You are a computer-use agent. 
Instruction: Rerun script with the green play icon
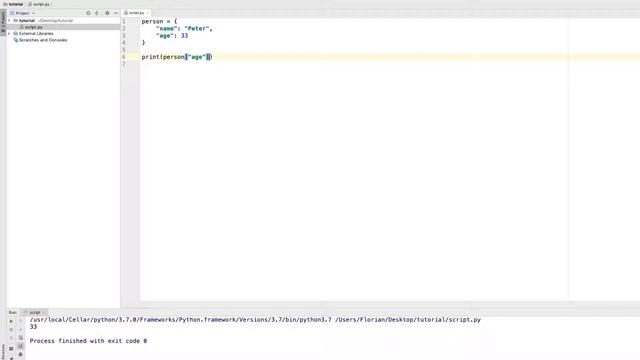pyautogui.click(x=11, y=321)
